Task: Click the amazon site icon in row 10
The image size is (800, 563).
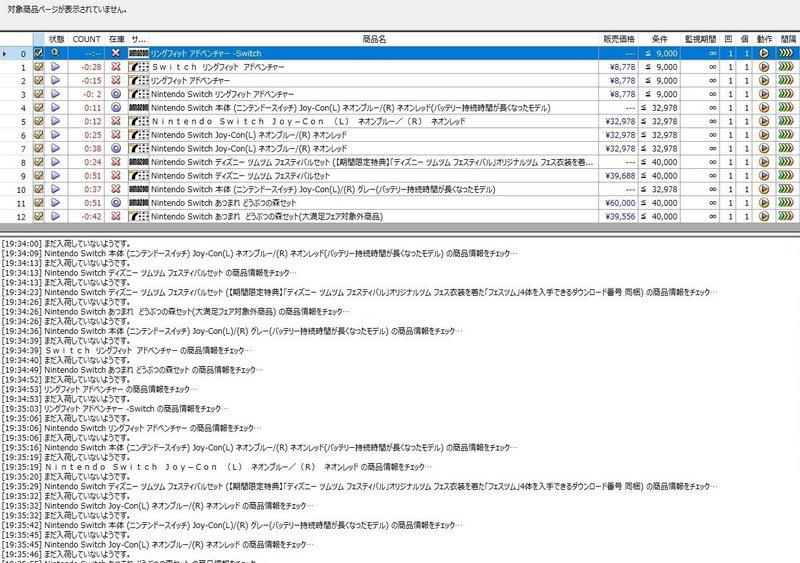Action: coord(138,189)
